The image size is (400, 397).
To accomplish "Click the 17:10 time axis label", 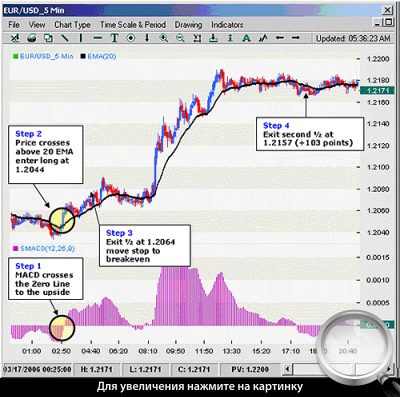I will [291, 351].
